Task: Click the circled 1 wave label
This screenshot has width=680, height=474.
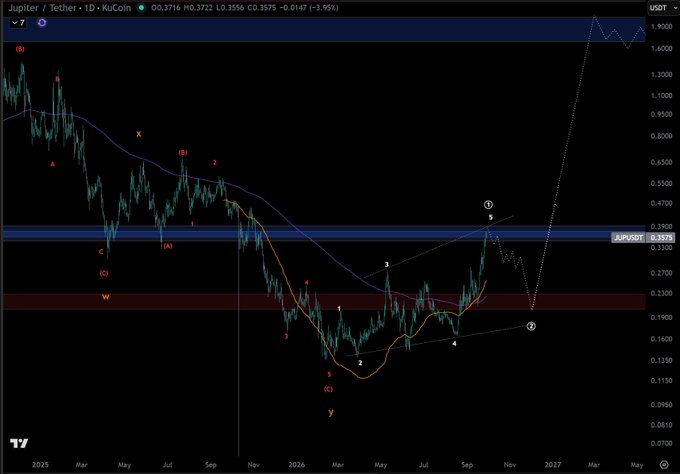Action: coord(488,204)
